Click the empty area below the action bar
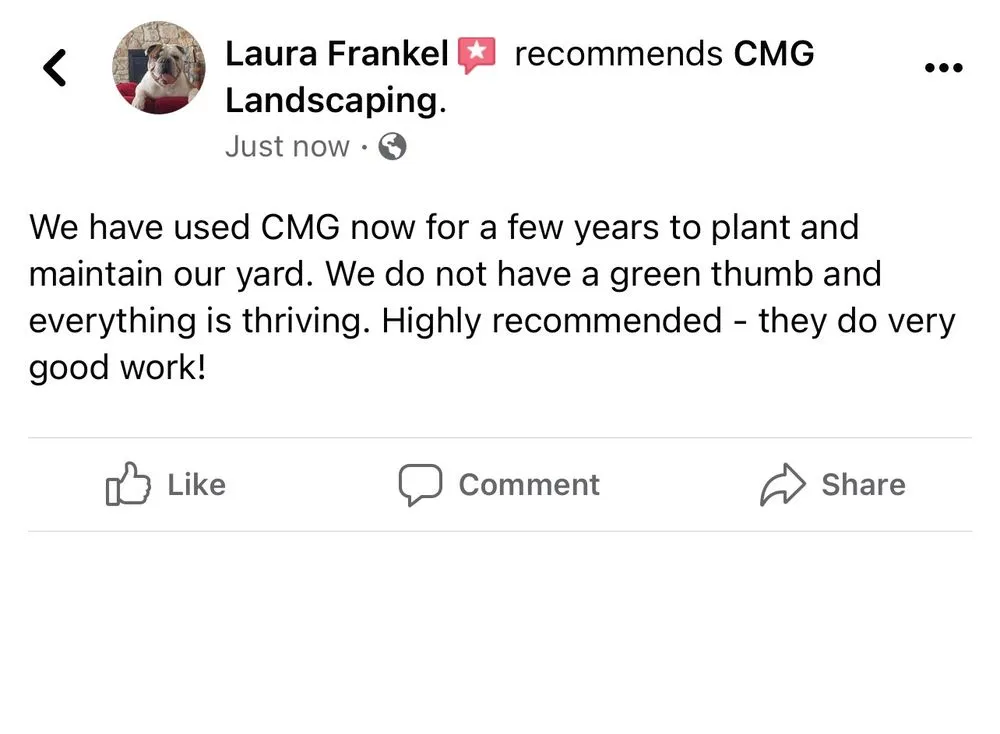Screen dimensions: 1000x734 pos(500,630)
